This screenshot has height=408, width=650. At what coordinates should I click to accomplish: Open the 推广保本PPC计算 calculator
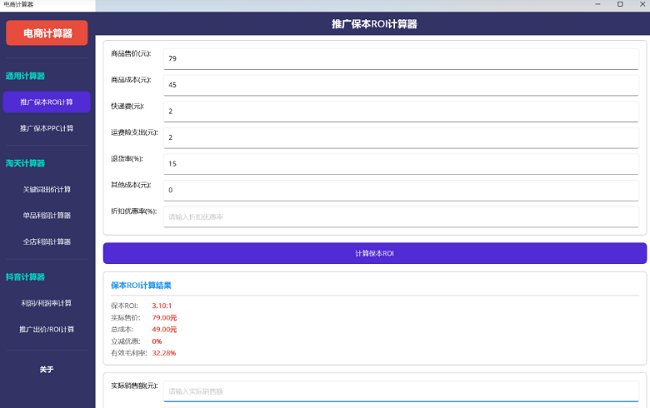[x=47, y=128]
